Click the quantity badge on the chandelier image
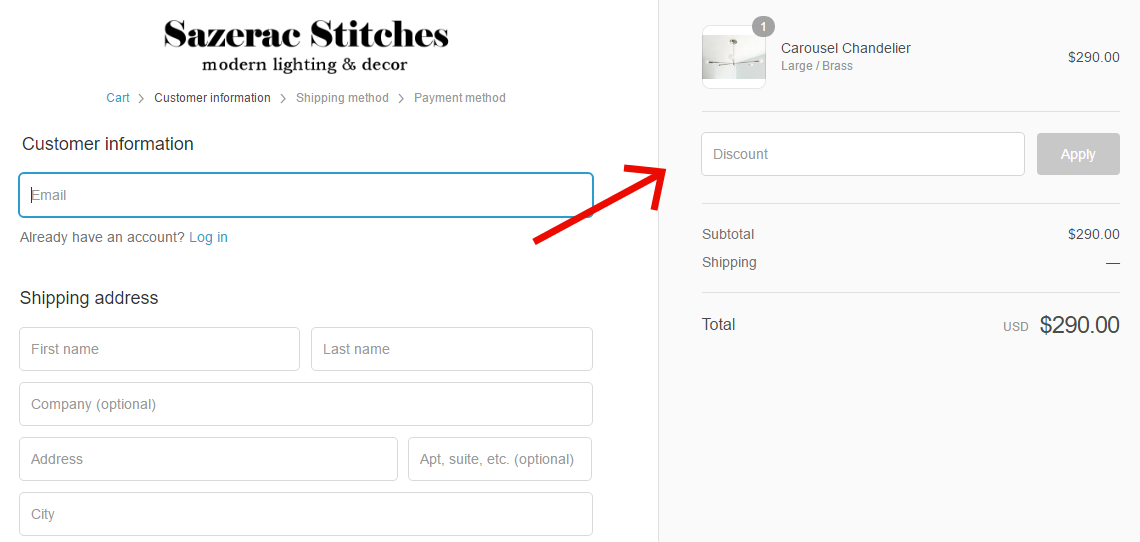Screen dimensions: 1140x542 tap(763, 27)
